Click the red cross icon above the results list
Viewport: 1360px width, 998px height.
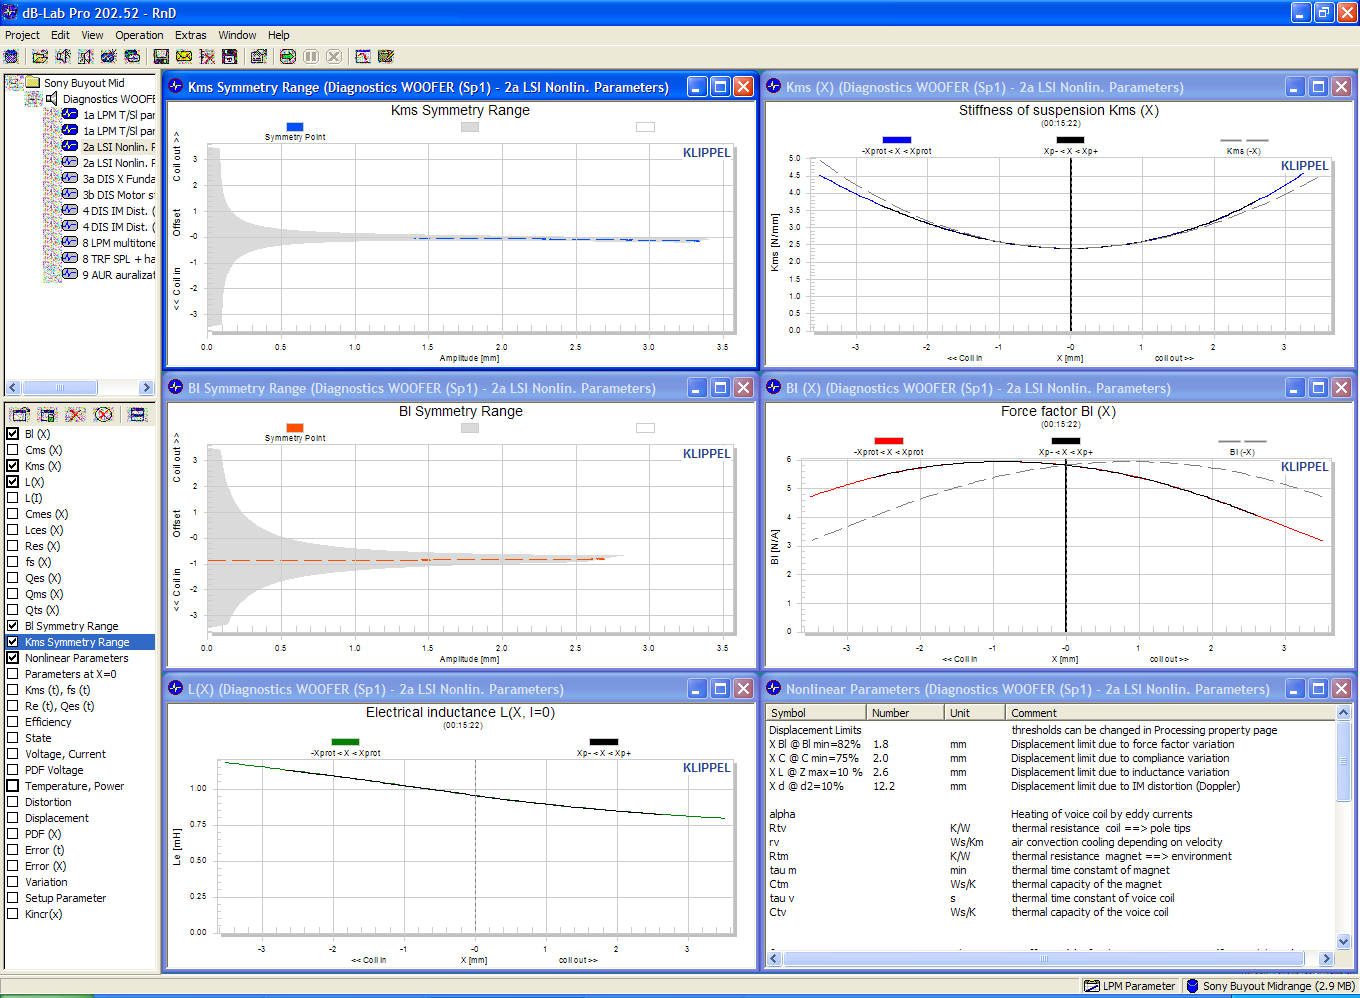pyautogui.click(x=75, y=414)
